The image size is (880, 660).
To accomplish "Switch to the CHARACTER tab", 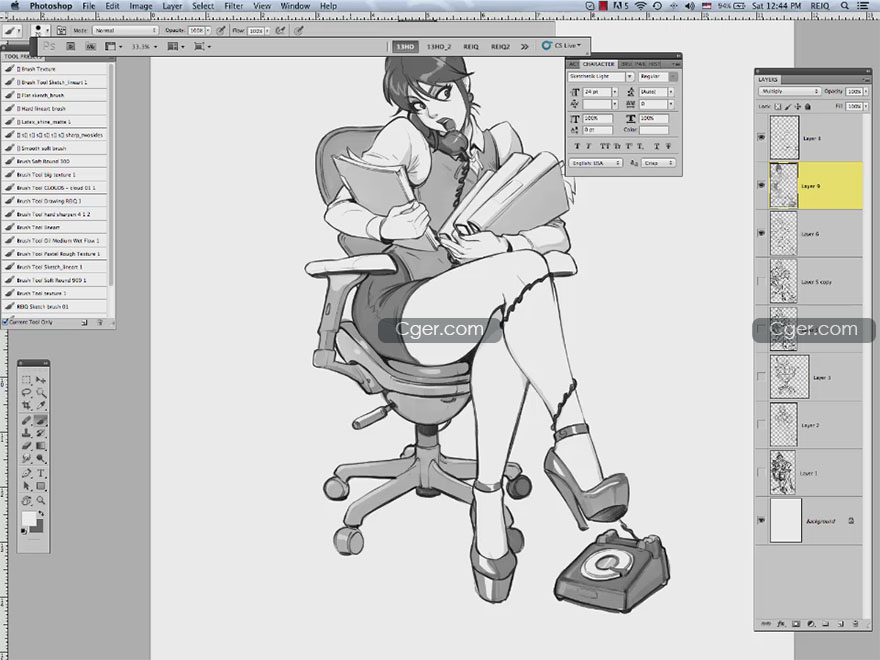I will [x=598, y=64].
